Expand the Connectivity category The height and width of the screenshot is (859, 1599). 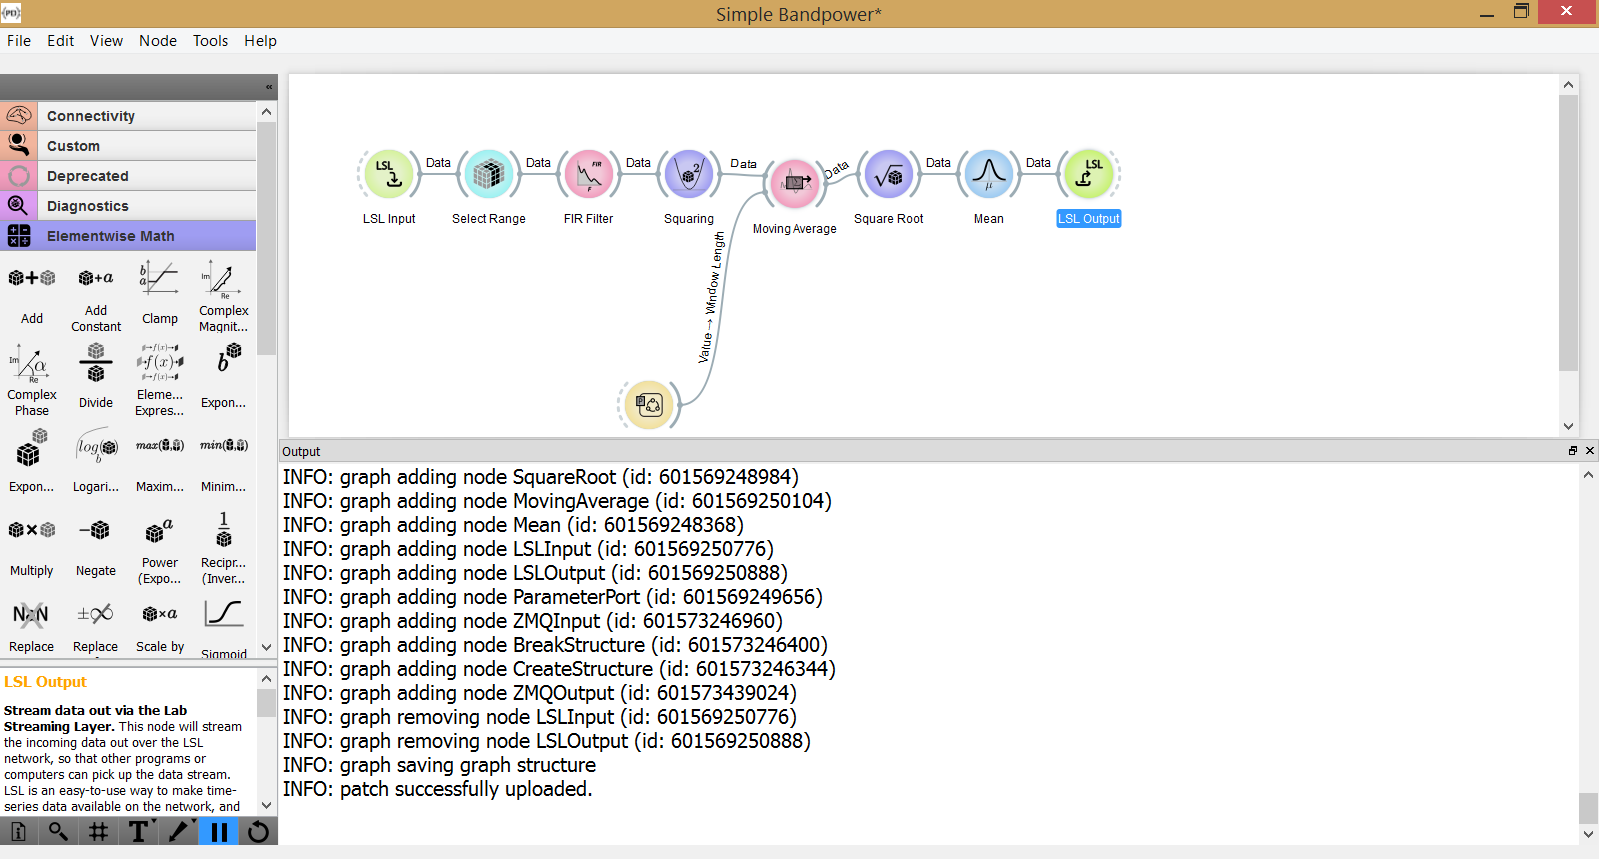point(128,116)
